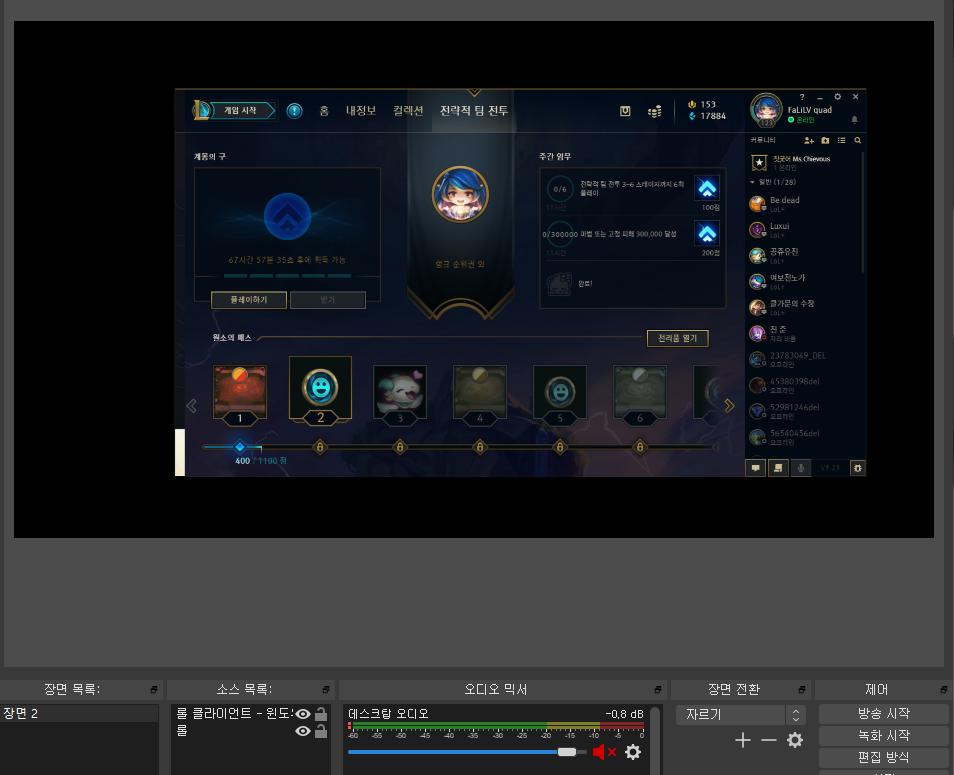Image resolution: width=954 pixels, height=775 pixels.
Task: Click bug report icon at friends panel bottom
Action: coord(857,468)
